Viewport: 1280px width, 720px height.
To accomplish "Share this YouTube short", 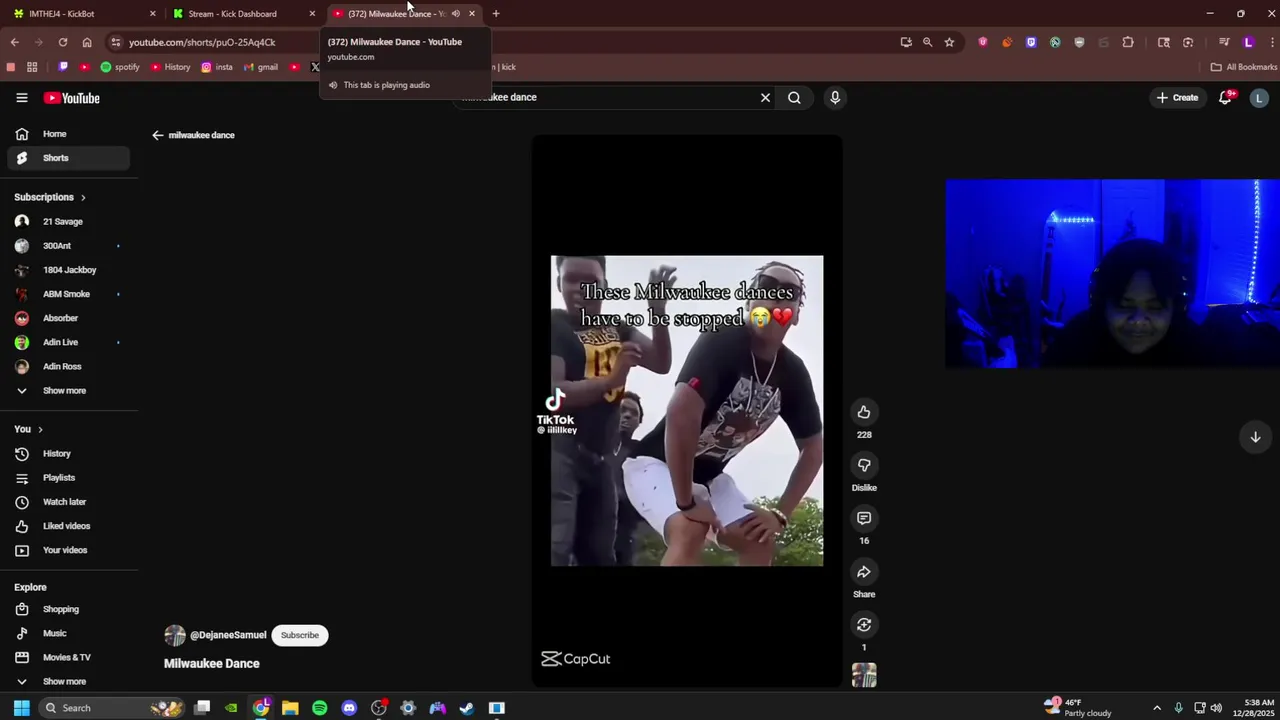I will coord(864,572).
